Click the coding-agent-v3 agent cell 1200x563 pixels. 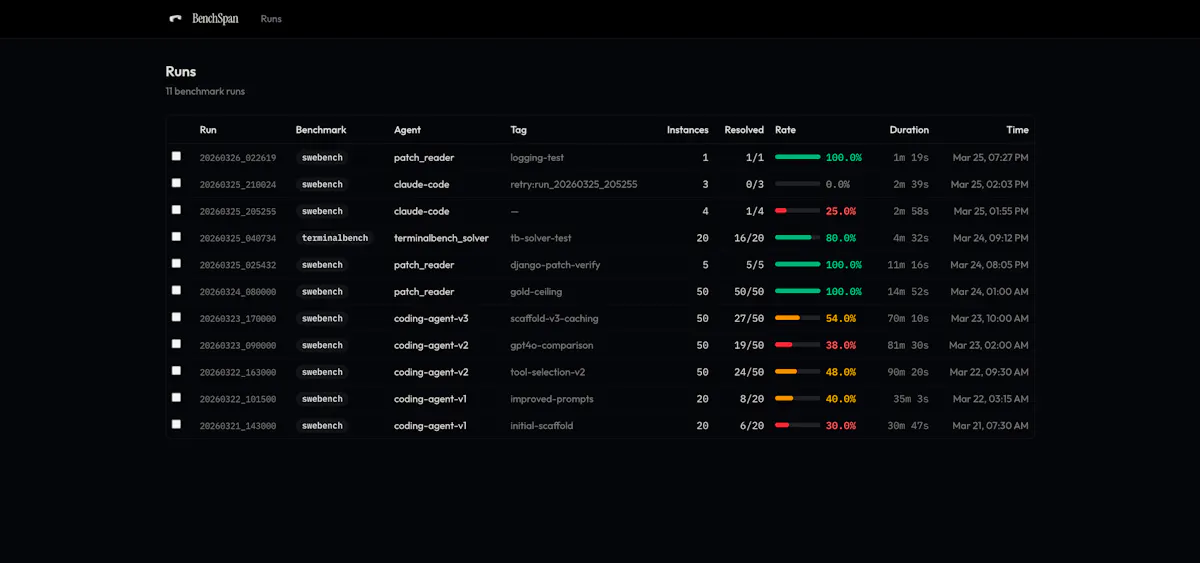coord(431,318)
